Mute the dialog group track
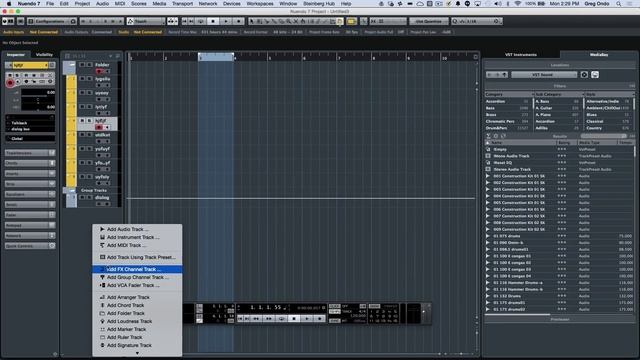The image size is (640, 360). coord(82,197)
